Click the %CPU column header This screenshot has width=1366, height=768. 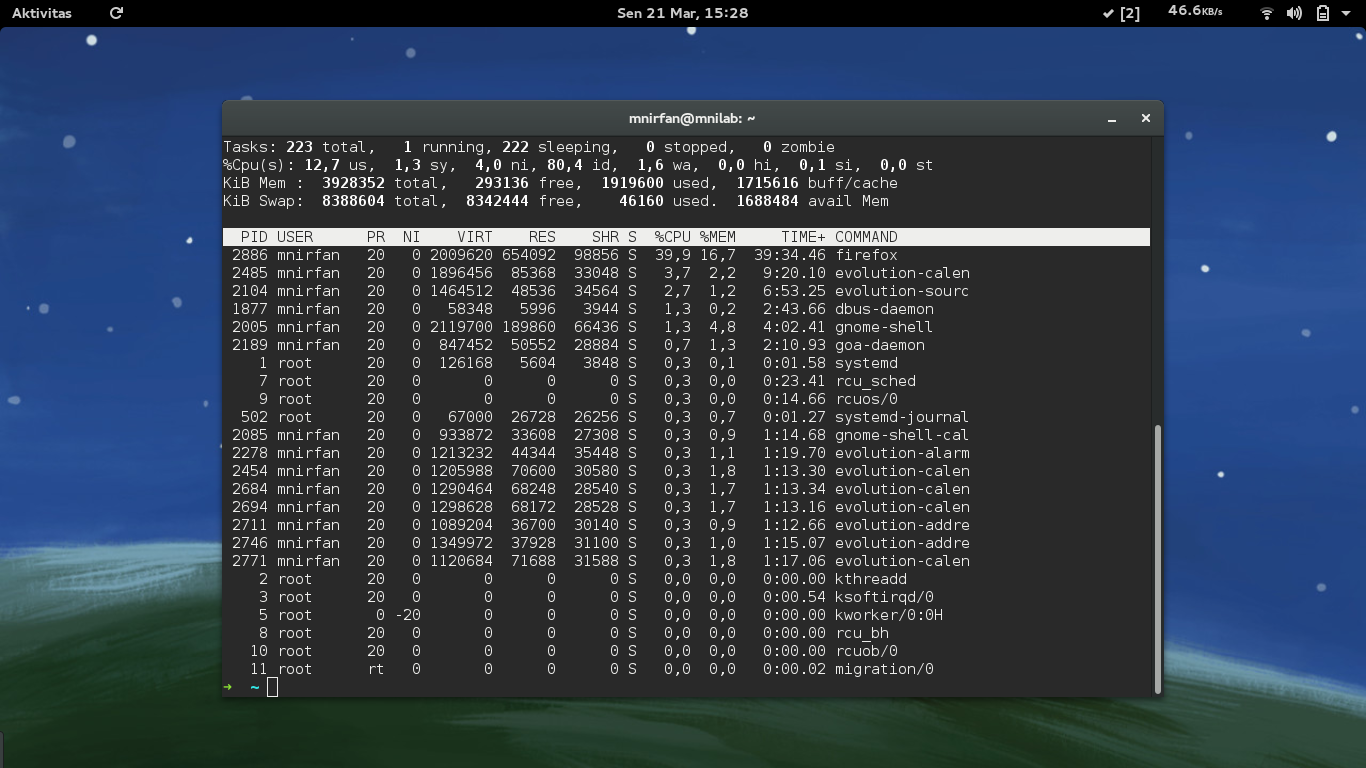pyautogui.click(x=673, y=237)
